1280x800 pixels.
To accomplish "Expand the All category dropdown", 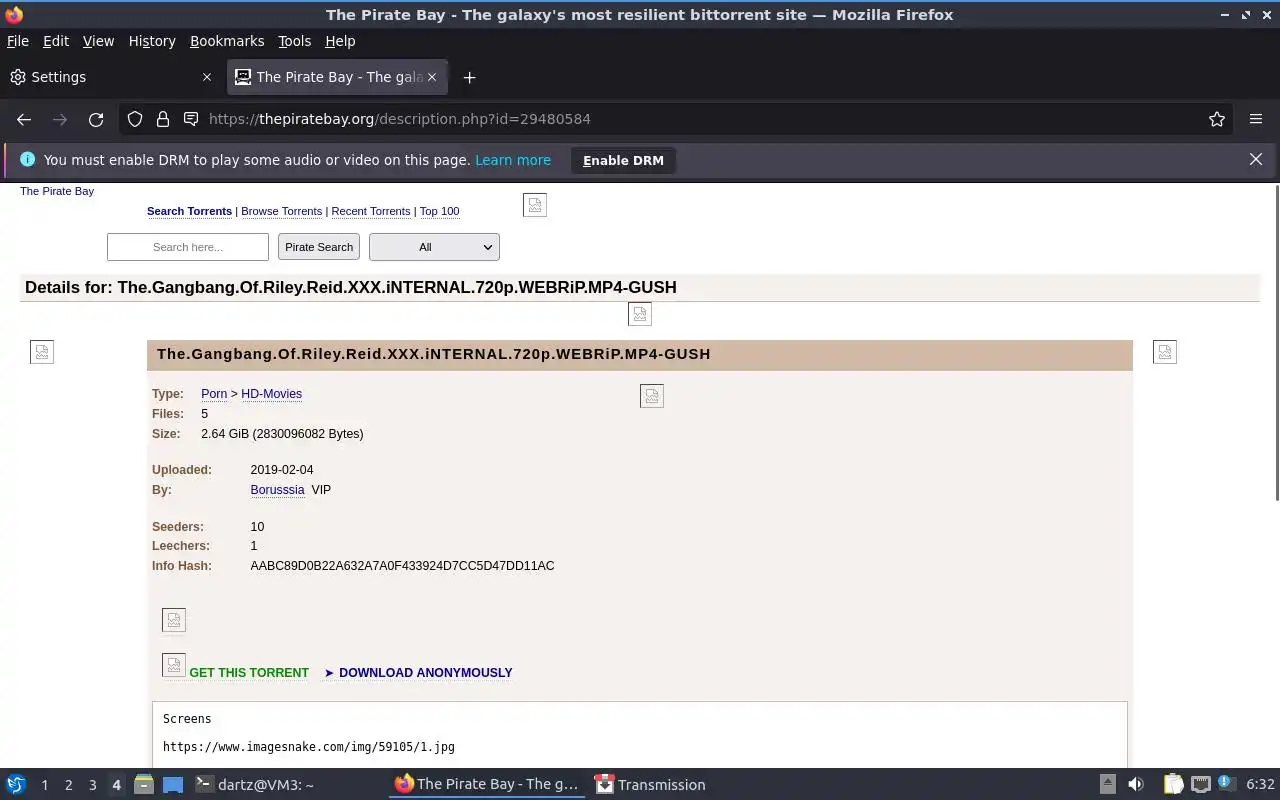I will click(434, 247).
